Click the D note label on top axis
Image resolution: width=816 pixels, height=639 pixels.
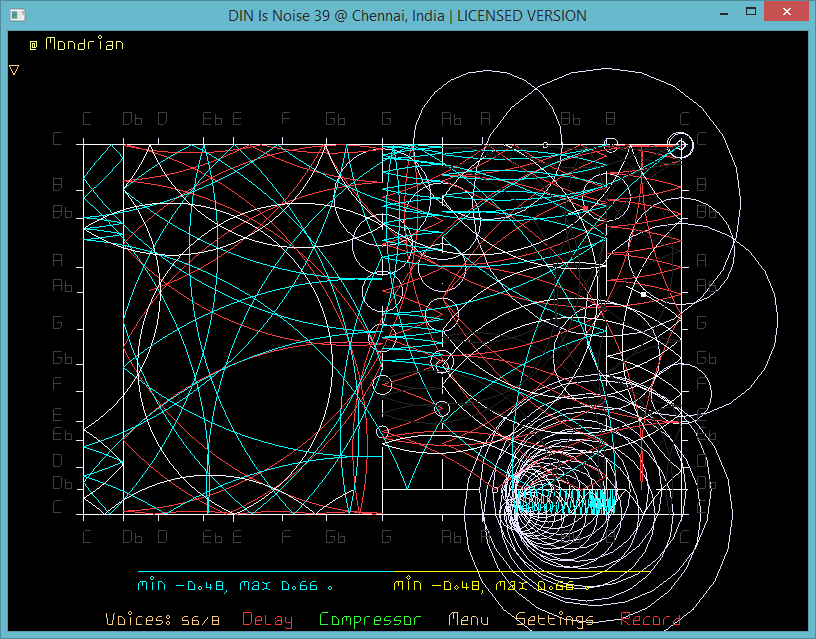[x=162, y=119]
